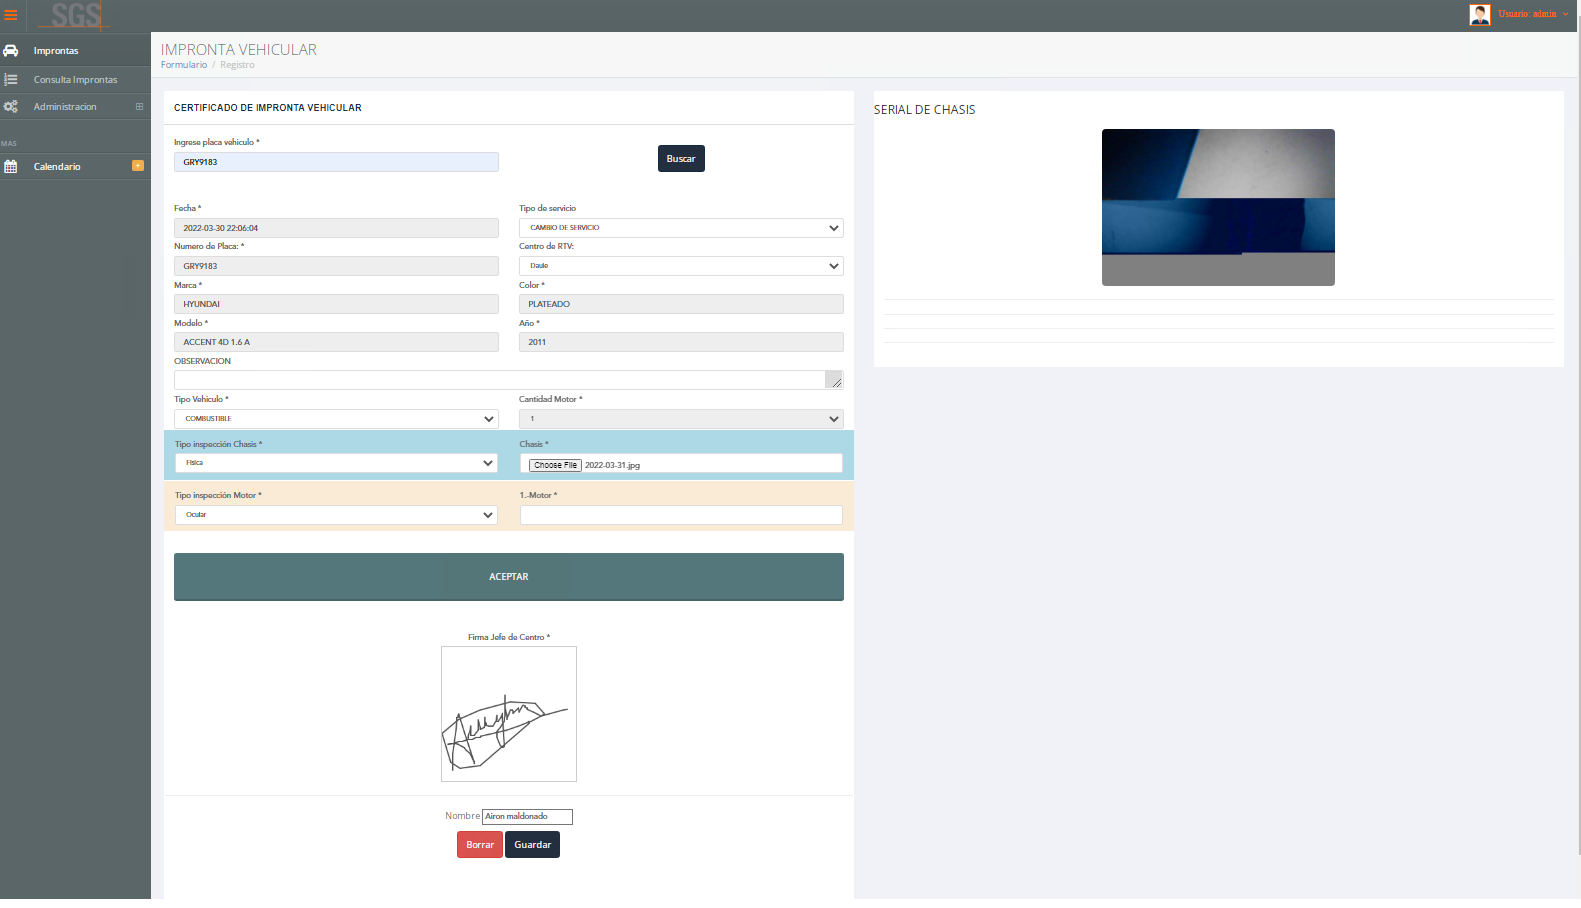Image resolution: width=1581 pixels, height=908 pixels.
Task: Click Choose File for Chasis
Action: (x=555, y=465)
